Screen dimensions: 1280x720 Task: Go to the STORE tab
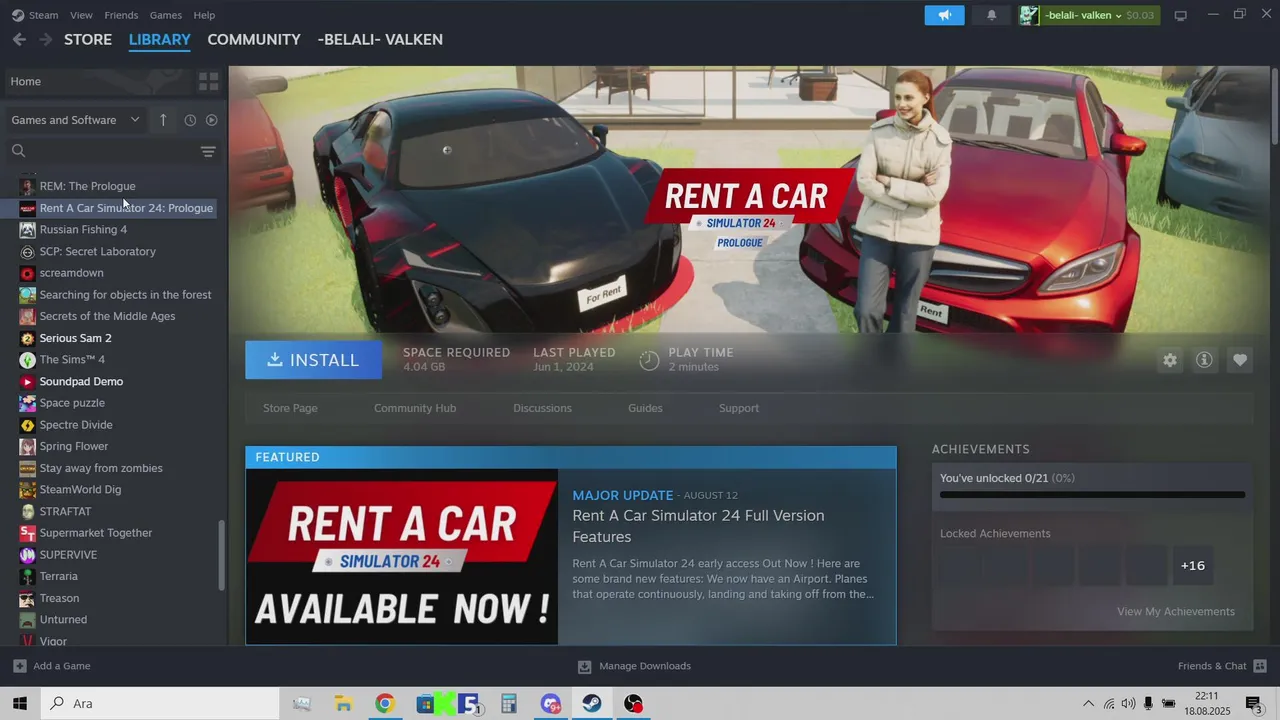click(88, 39)
